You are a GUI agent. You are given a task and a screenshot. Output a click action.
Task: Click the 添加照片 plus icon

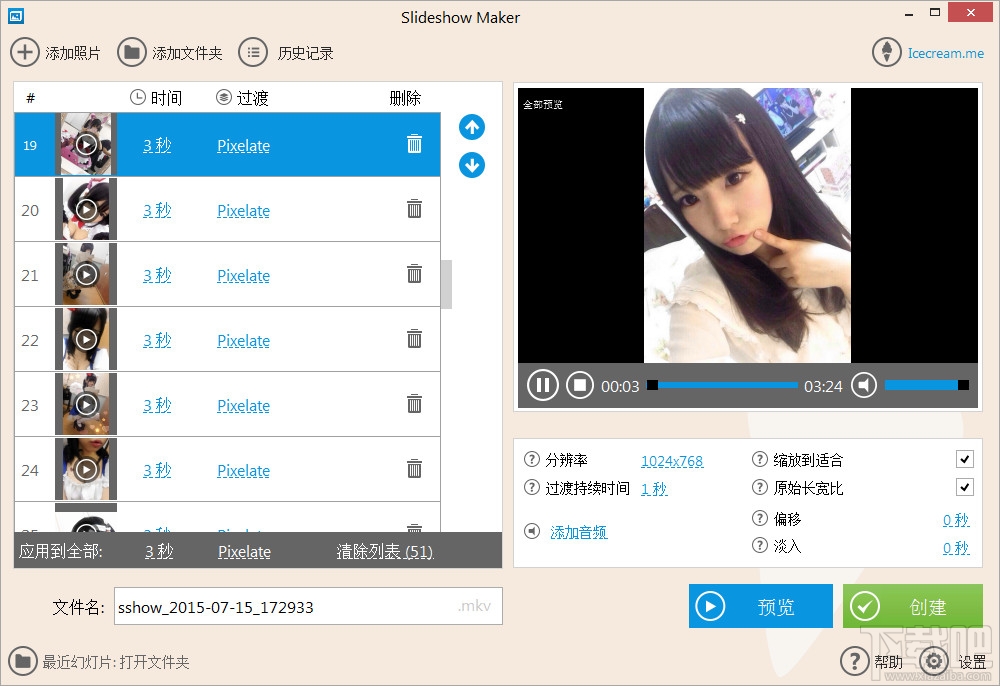tap(25, 52)
